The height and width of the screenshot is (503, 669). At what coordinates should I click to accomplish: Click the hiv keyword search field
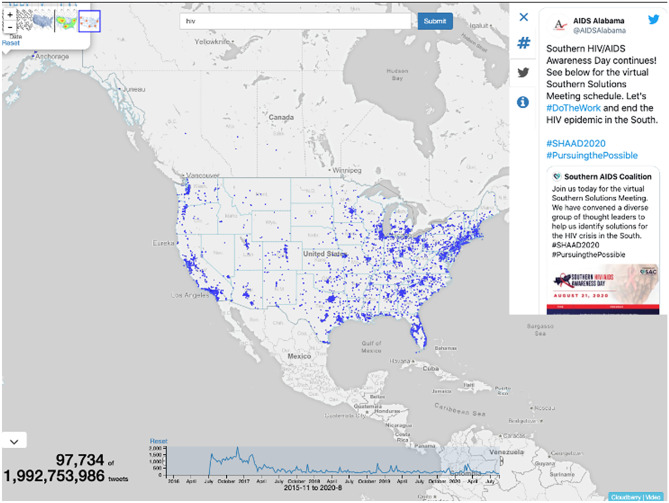(x=296, y=21)
